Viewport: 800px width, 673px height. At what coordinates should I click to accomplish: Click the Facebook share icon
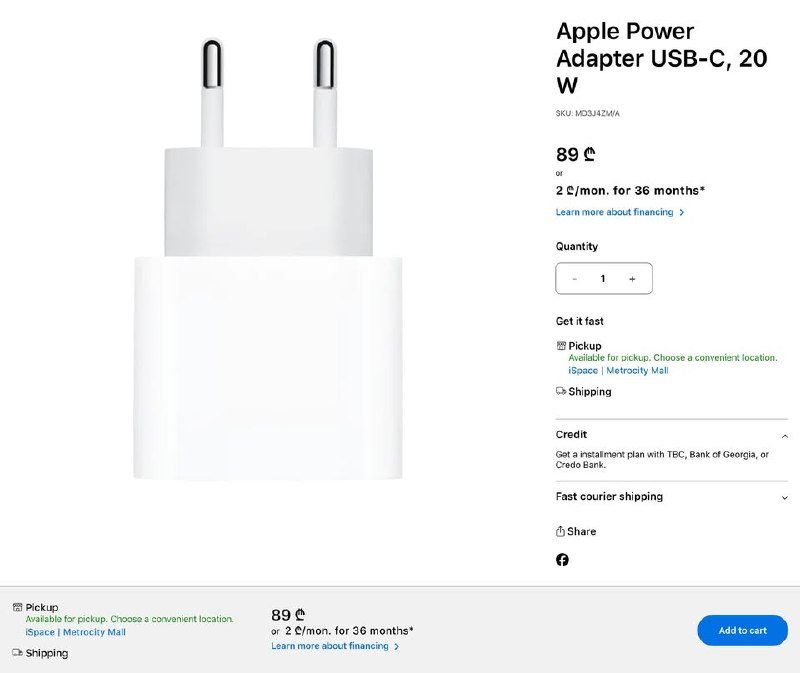562,561
